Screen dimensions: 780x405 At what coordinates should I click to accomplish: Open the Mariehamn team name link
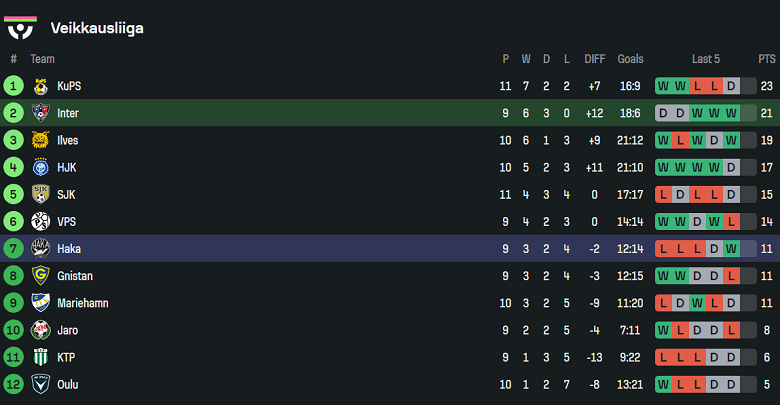pos(82,303)
